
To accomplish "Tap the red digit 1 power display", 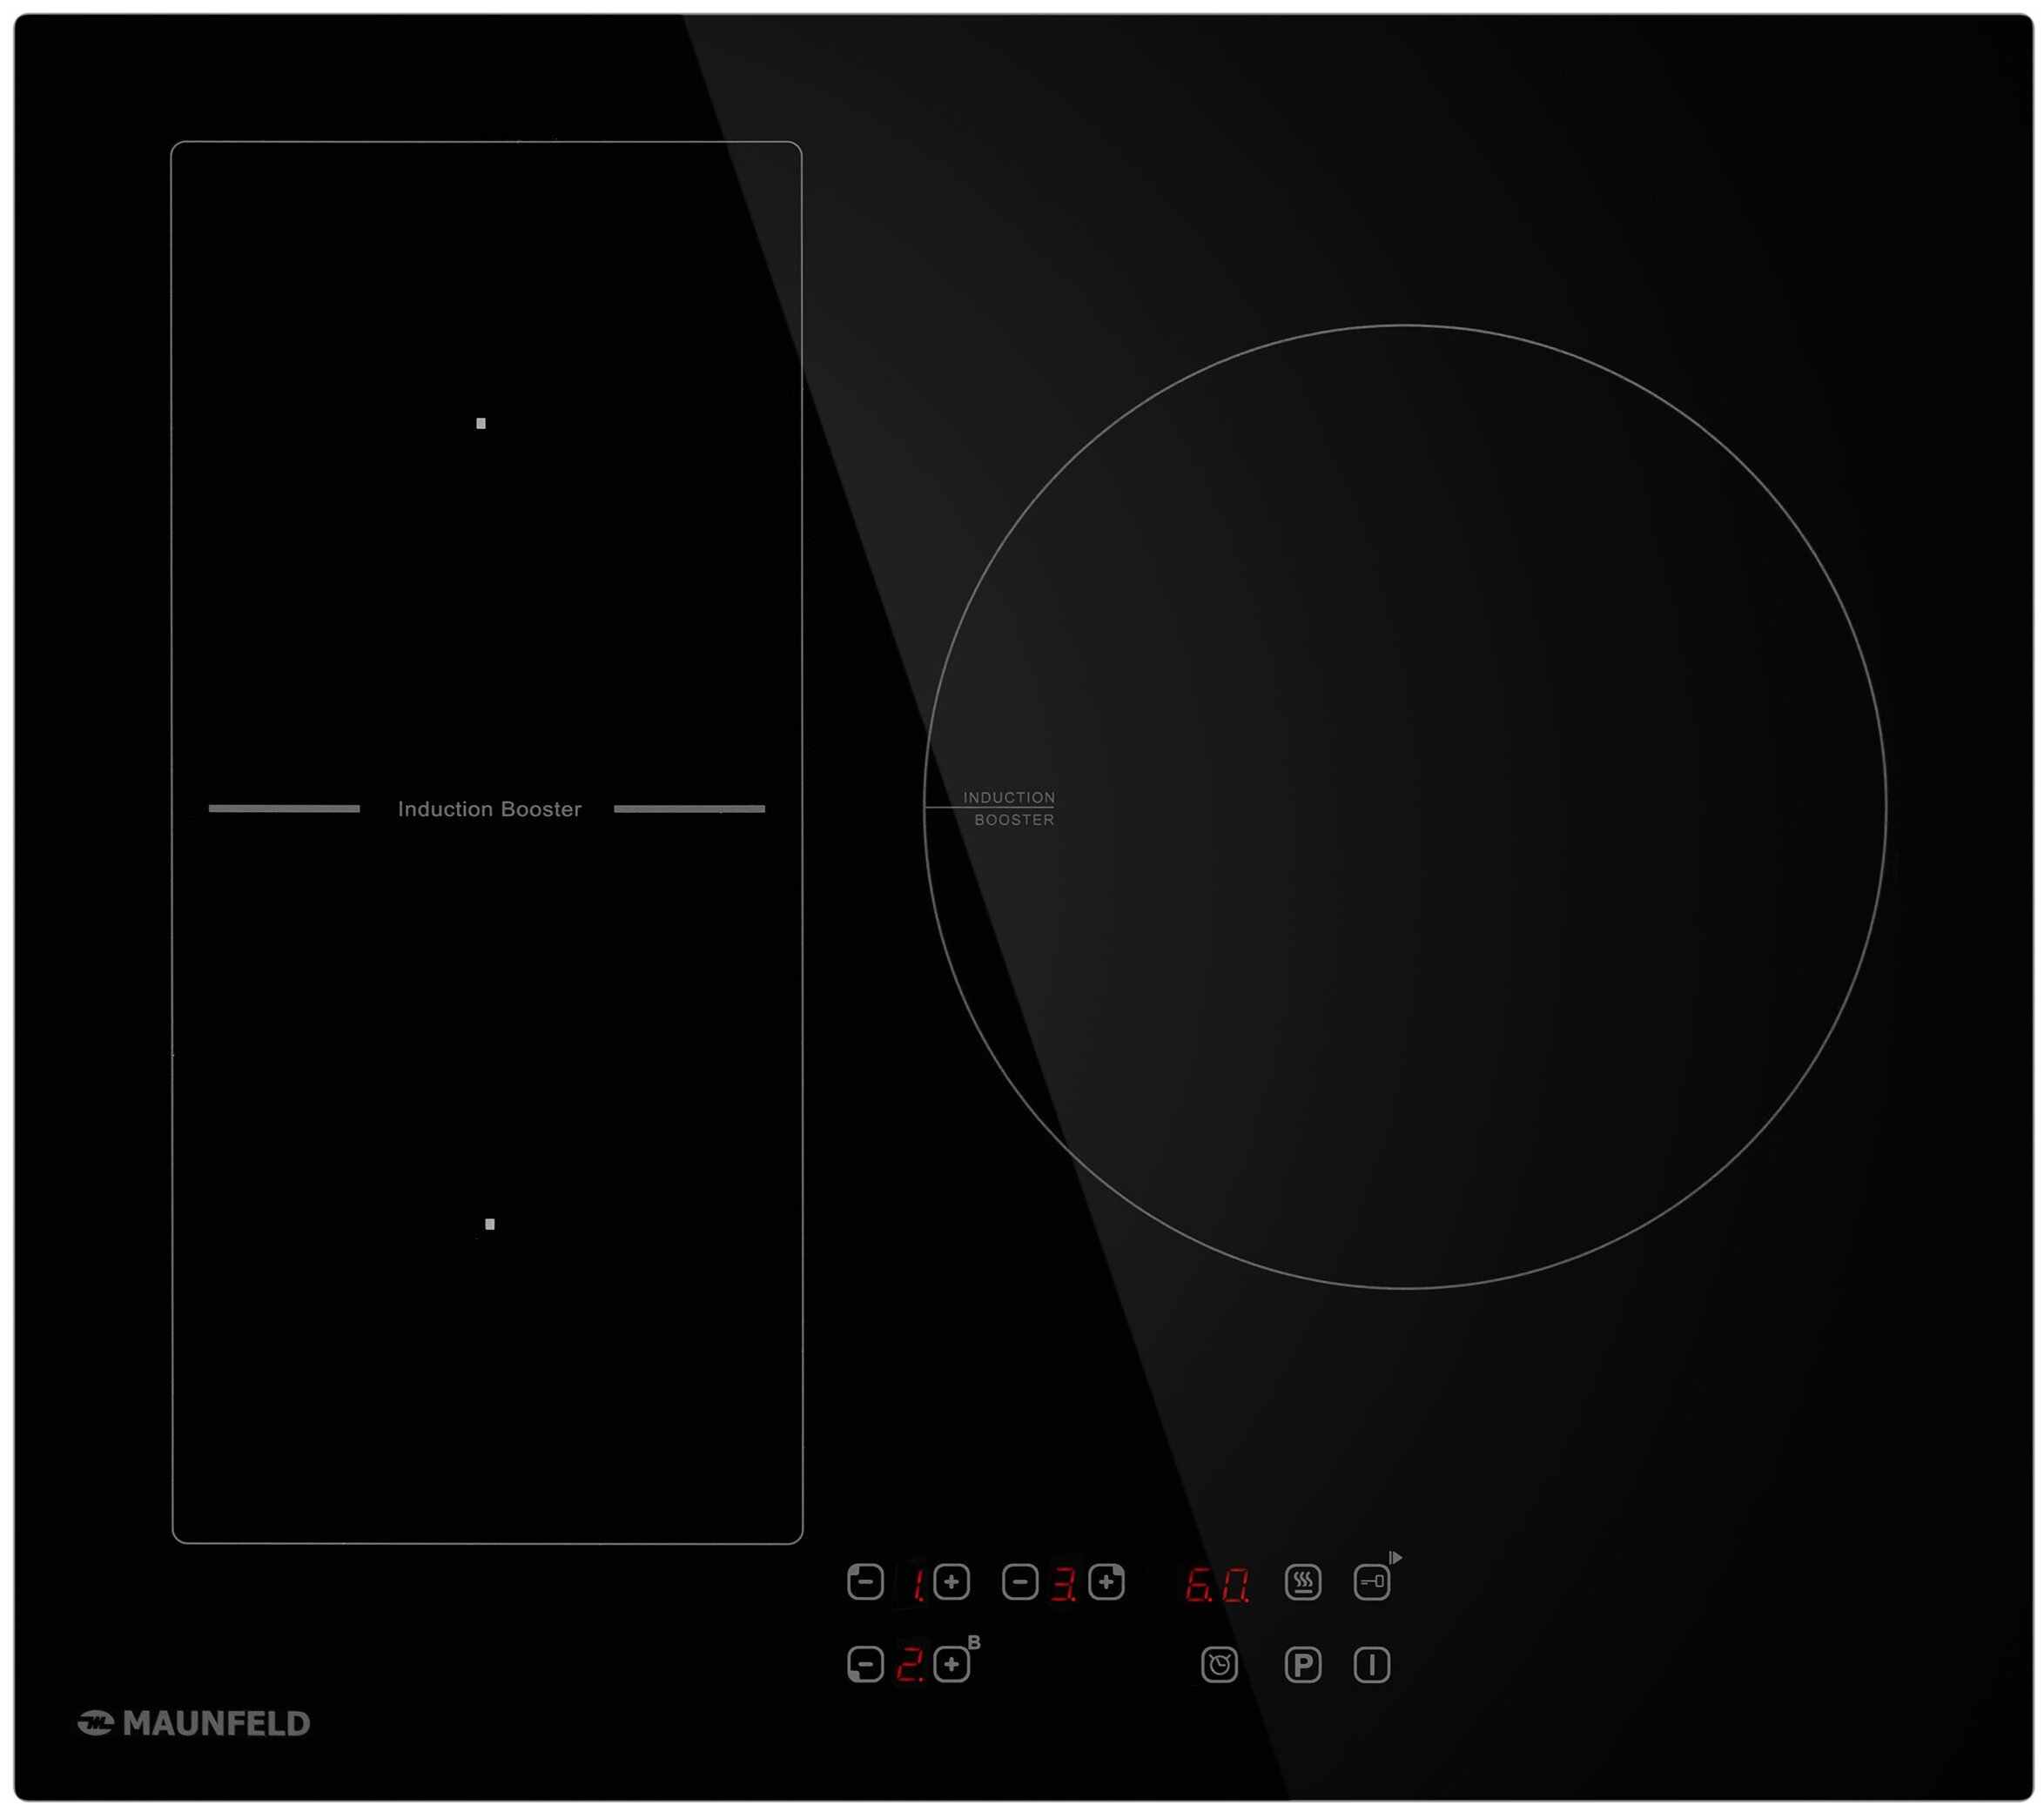I will [x=916, y=1584].
